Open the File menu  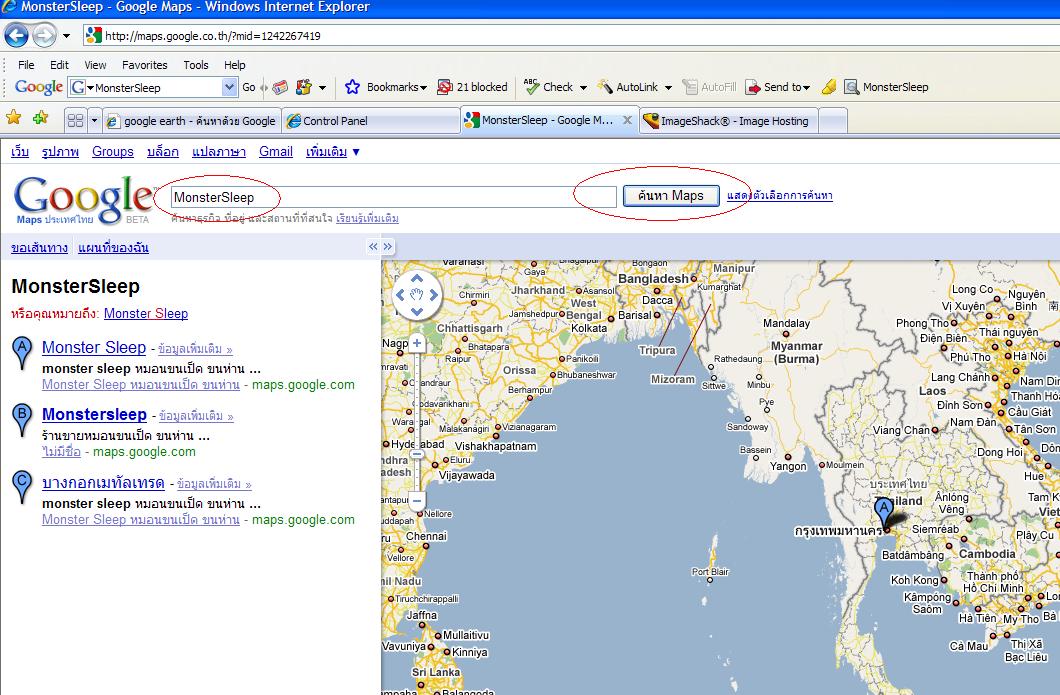pyautogui.click(x=26, y=65)
